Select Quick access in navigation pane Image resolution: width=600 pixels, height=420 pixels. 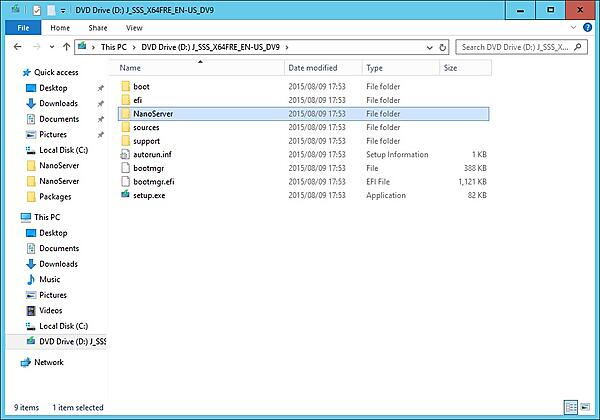(x=56, y=72)
